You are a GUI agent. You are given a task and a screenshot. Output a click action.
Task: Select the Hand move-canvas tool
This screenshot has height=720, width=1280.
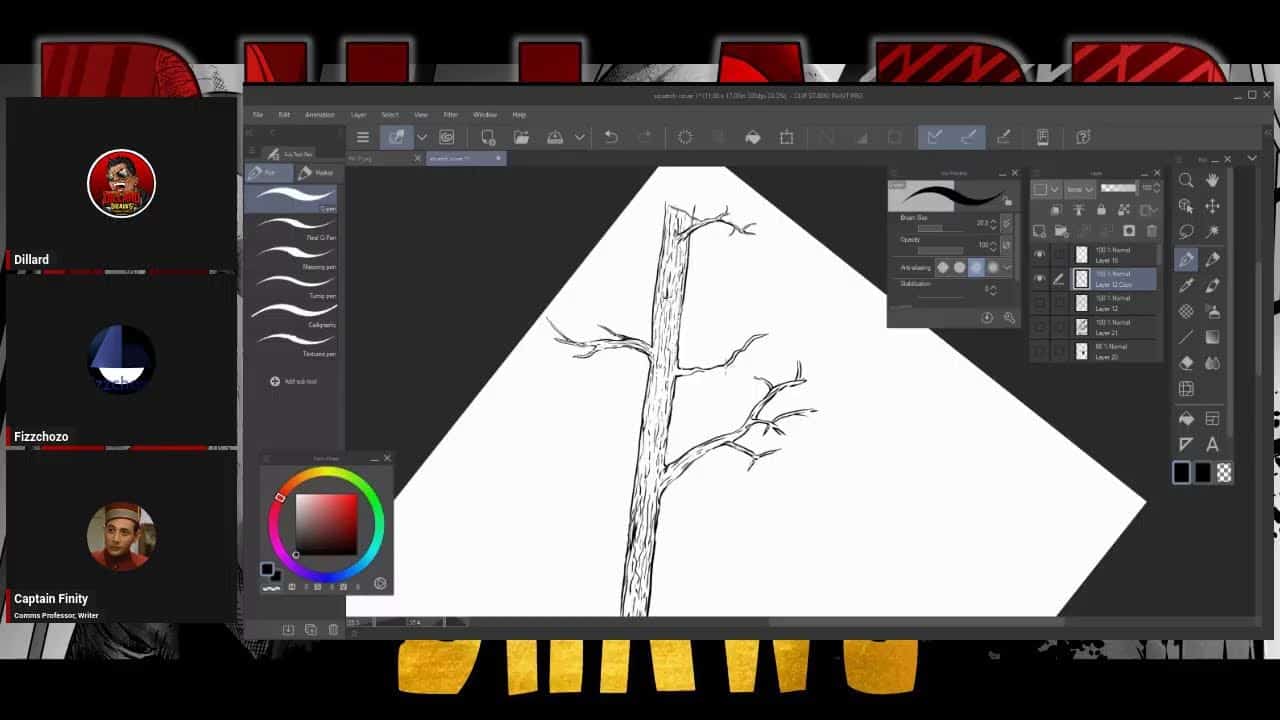point(1212,180)
